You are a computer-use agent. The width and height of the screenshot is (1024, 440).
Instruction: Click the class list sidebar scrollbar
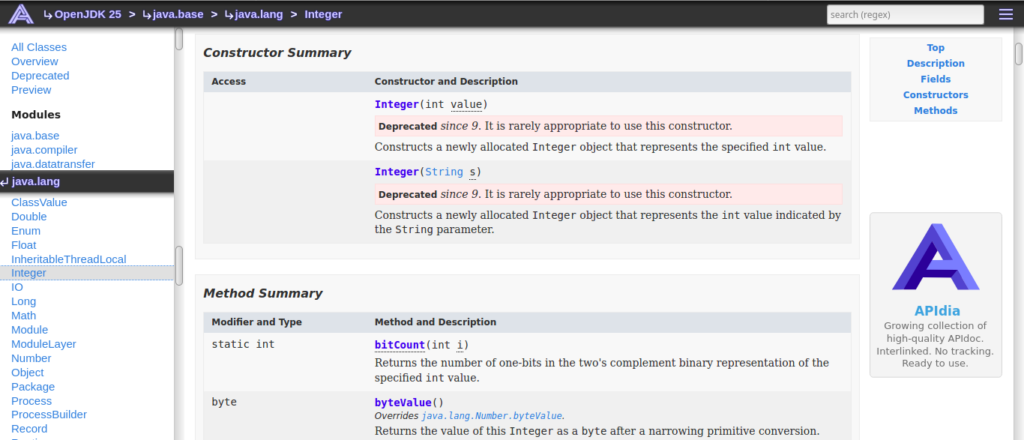point(179,266)
